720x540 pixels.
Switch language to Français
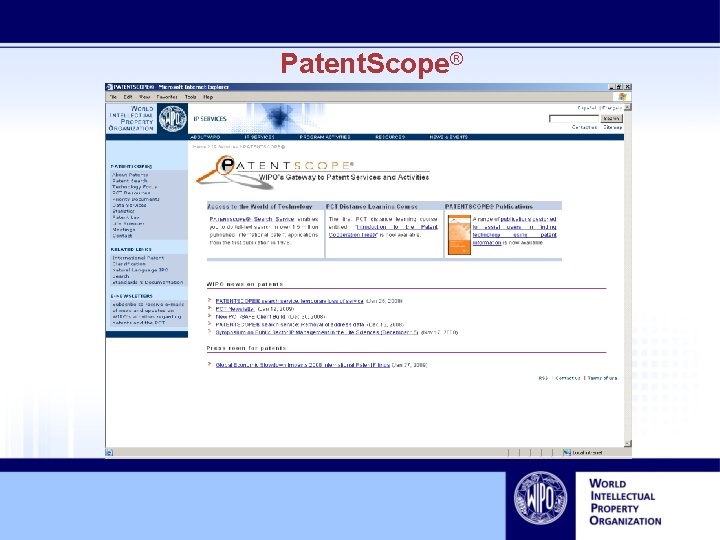pos(612,108)
